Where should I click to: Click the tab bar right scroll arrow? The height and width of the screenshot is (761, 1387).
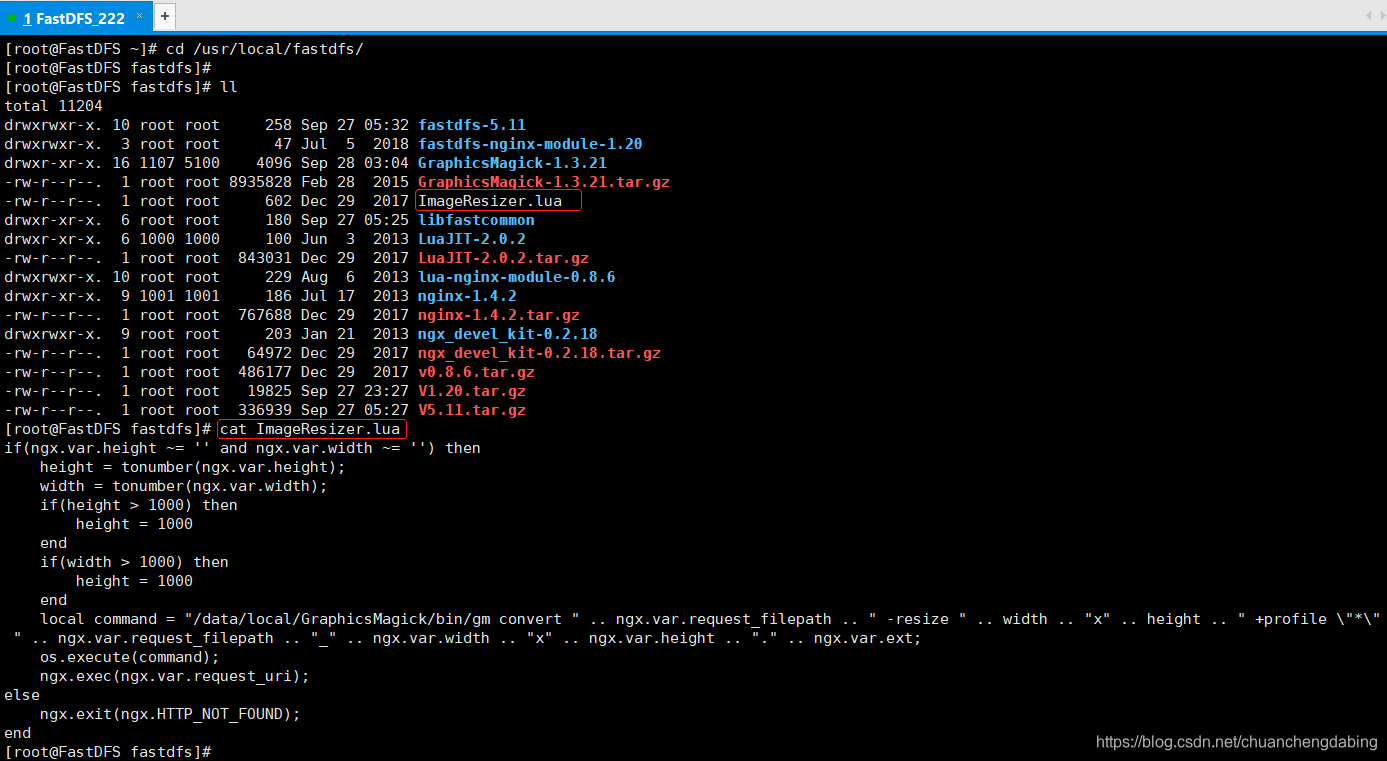(1381, 16)
